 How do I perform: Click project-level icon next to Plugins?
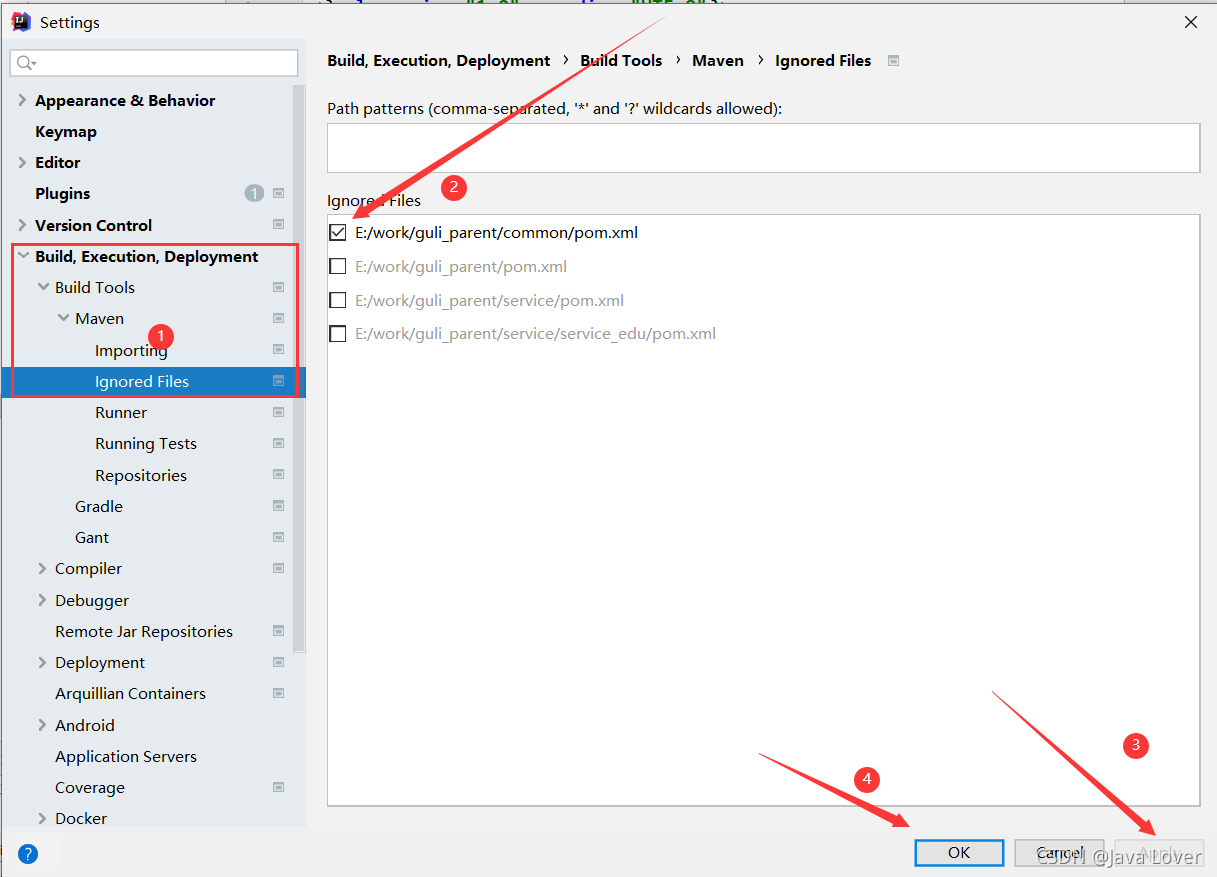tap(279, 193)
